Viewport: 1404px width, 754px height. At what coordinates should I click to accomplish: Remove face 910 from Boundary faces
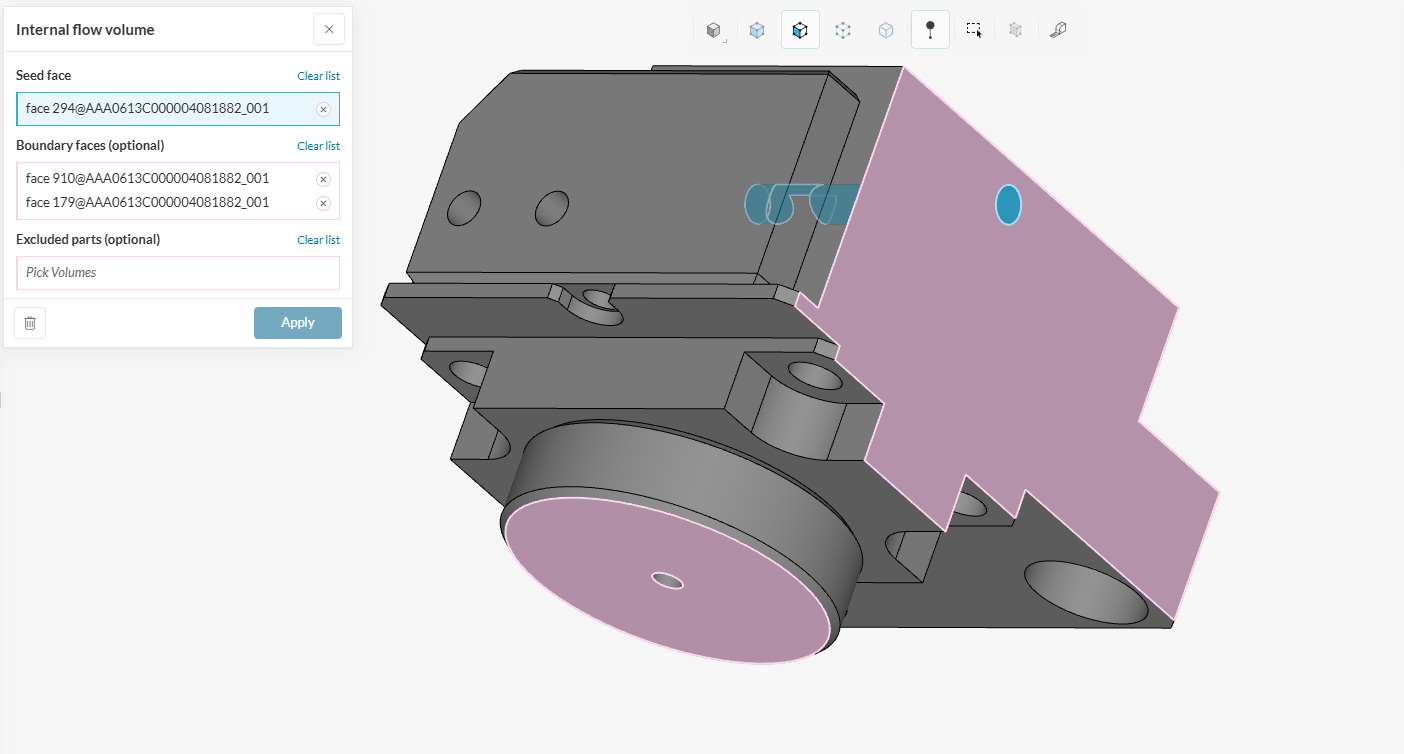click(323, 179)
